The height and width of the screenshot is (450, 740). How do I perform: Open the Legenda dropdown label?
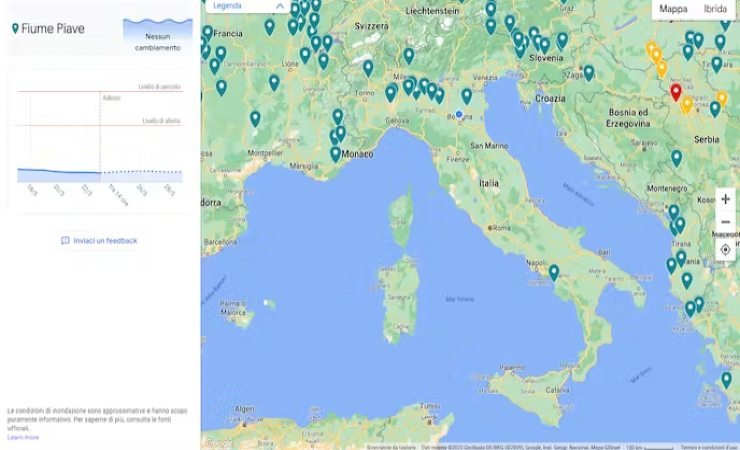pos(228,6)
